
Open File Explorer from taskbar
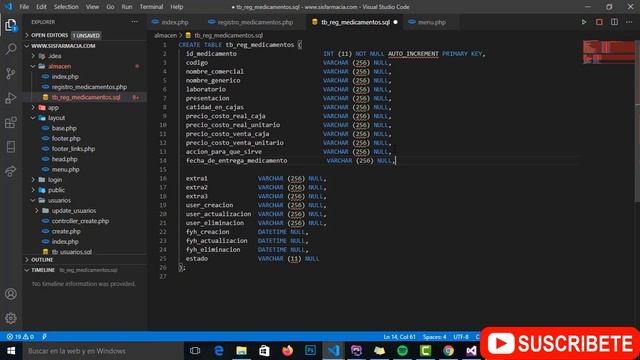242,351
